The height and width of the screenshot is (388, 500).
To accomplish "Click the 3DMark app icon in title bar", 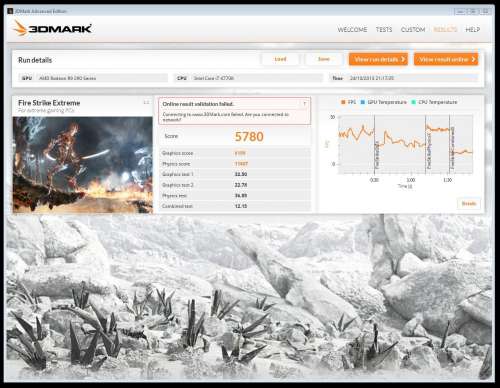I will point(10,11).
